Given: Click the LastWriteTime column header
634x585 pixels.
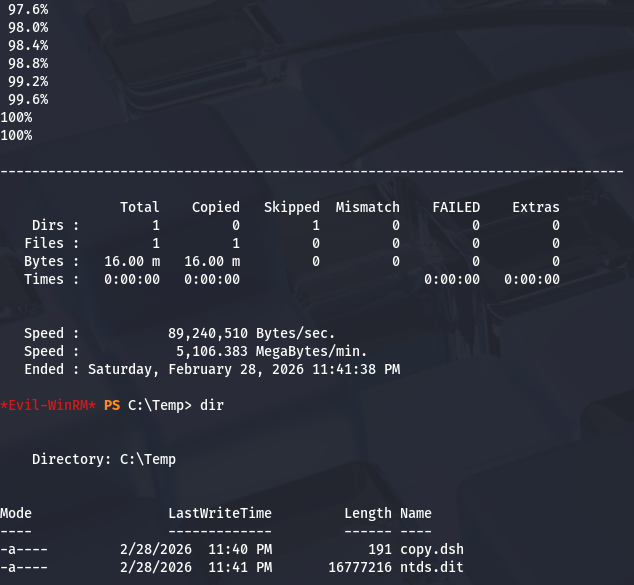Looking at the screenshot, I should point(220,513).
